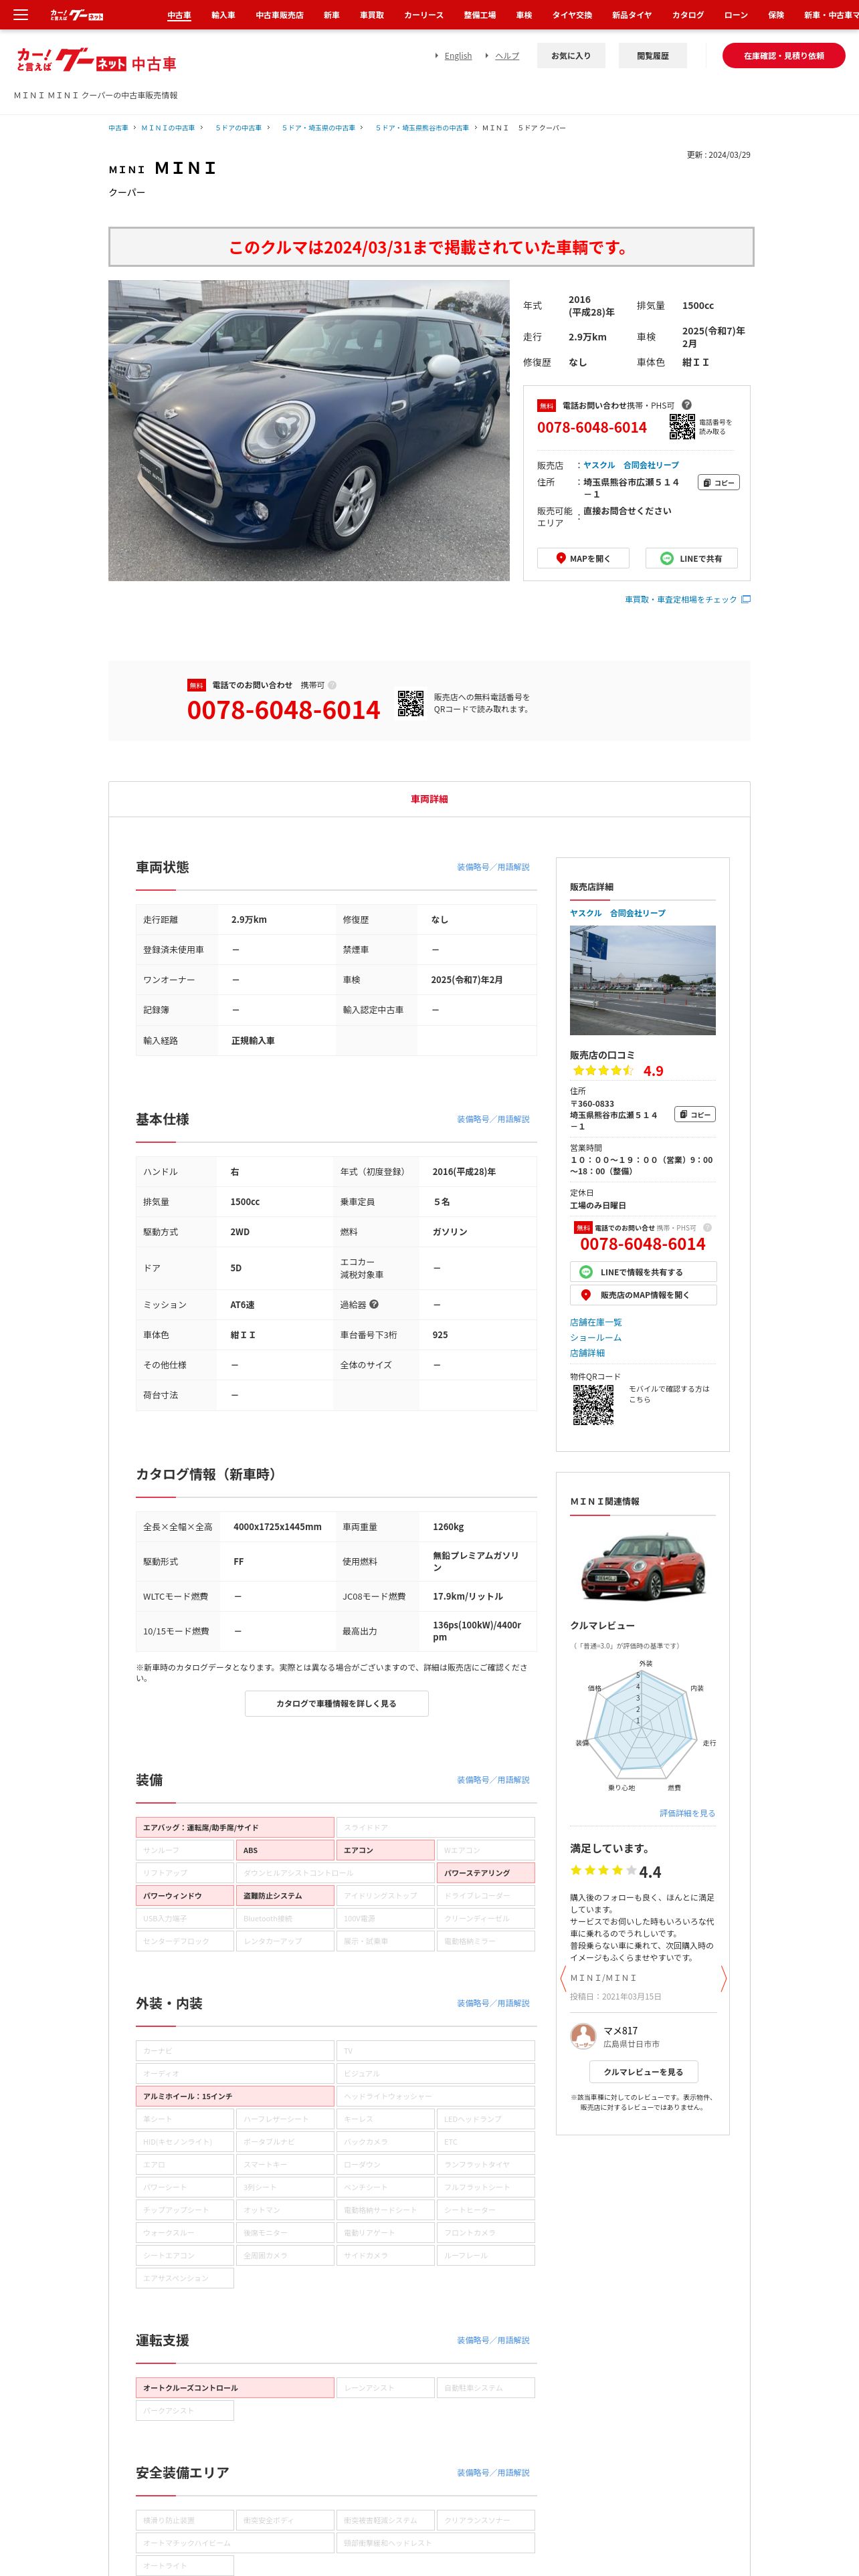The height and width of the screenshot is (2576, 859).
Task: Copy the address with the top コピー button
Action: coord(719,482)
